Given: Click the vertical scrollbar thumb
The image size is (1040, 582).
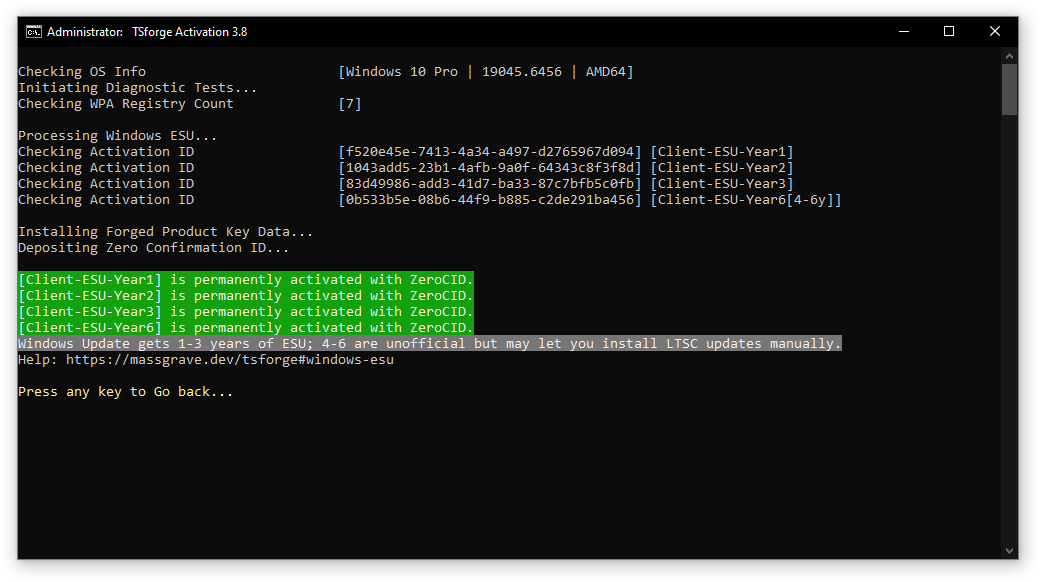Looking at the screenshot, I should click(1009, 90).
